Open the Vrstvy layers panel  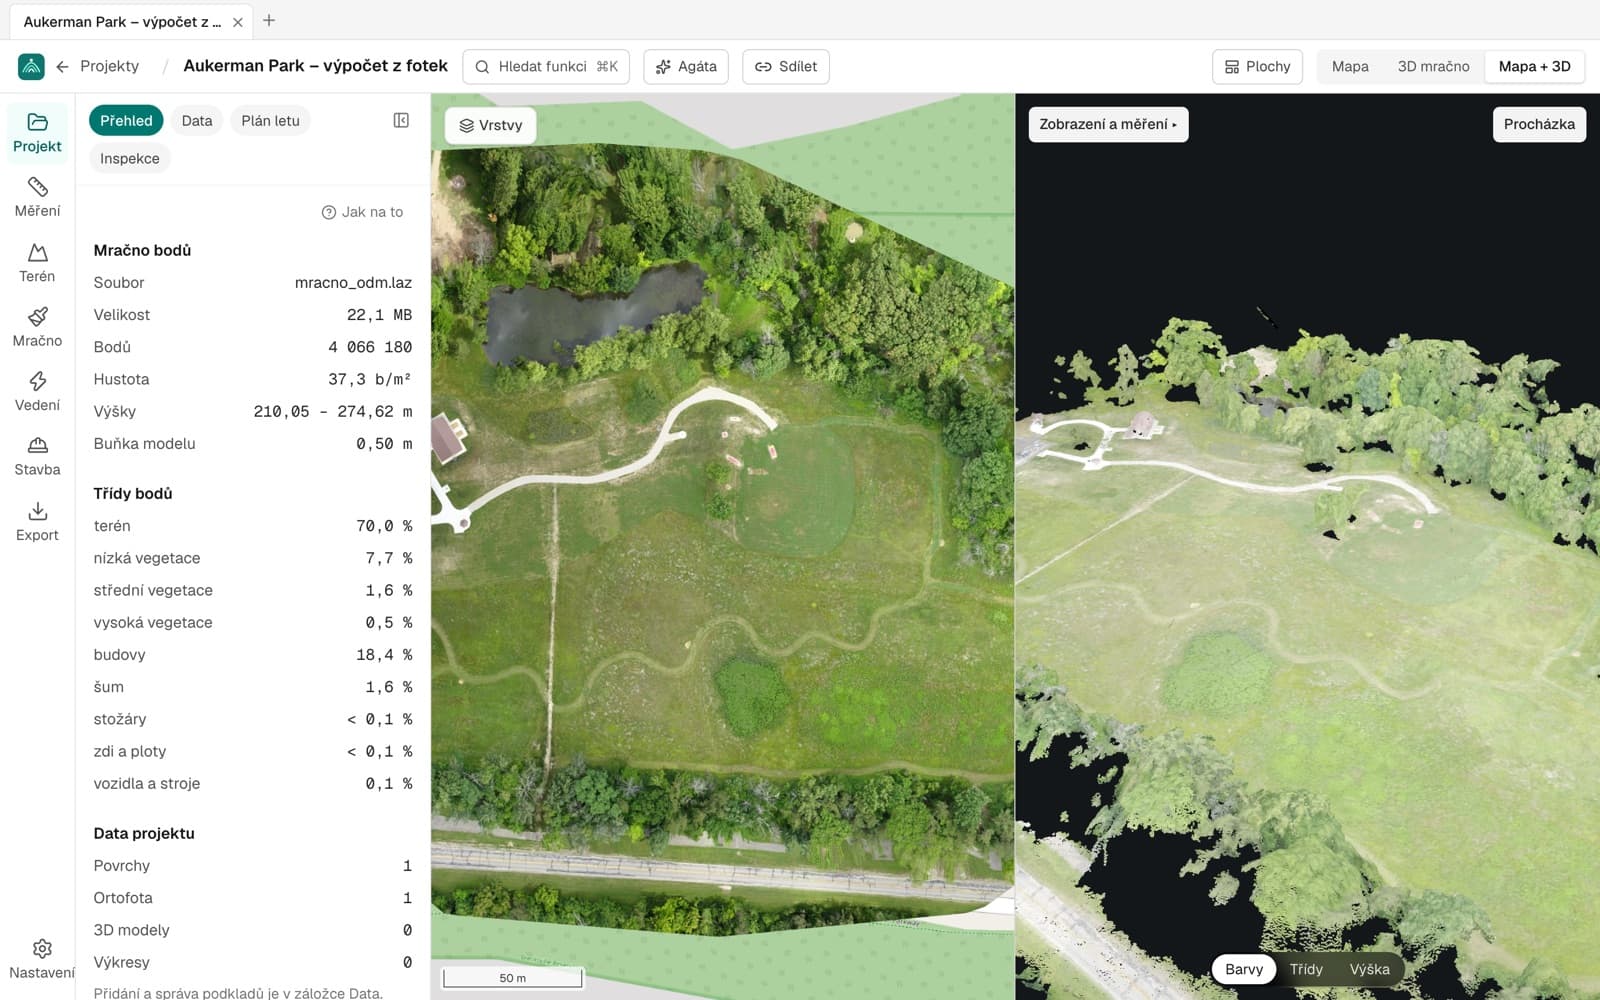(491, 125)
